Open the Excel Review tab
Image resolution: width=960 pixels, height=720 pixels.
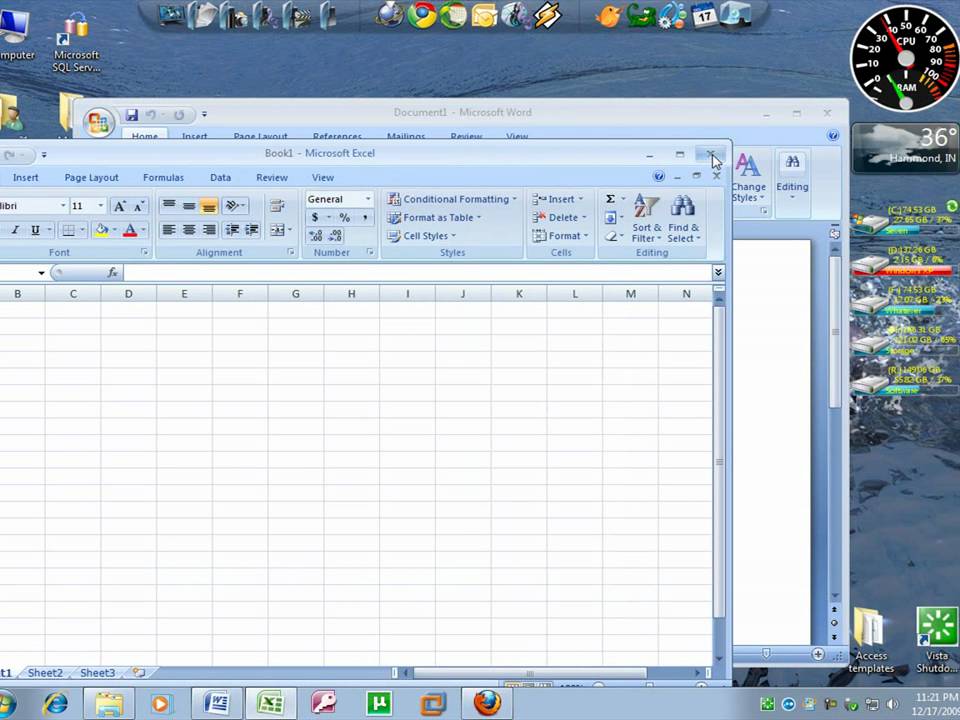pyautogui.click(x=272, y=178)
